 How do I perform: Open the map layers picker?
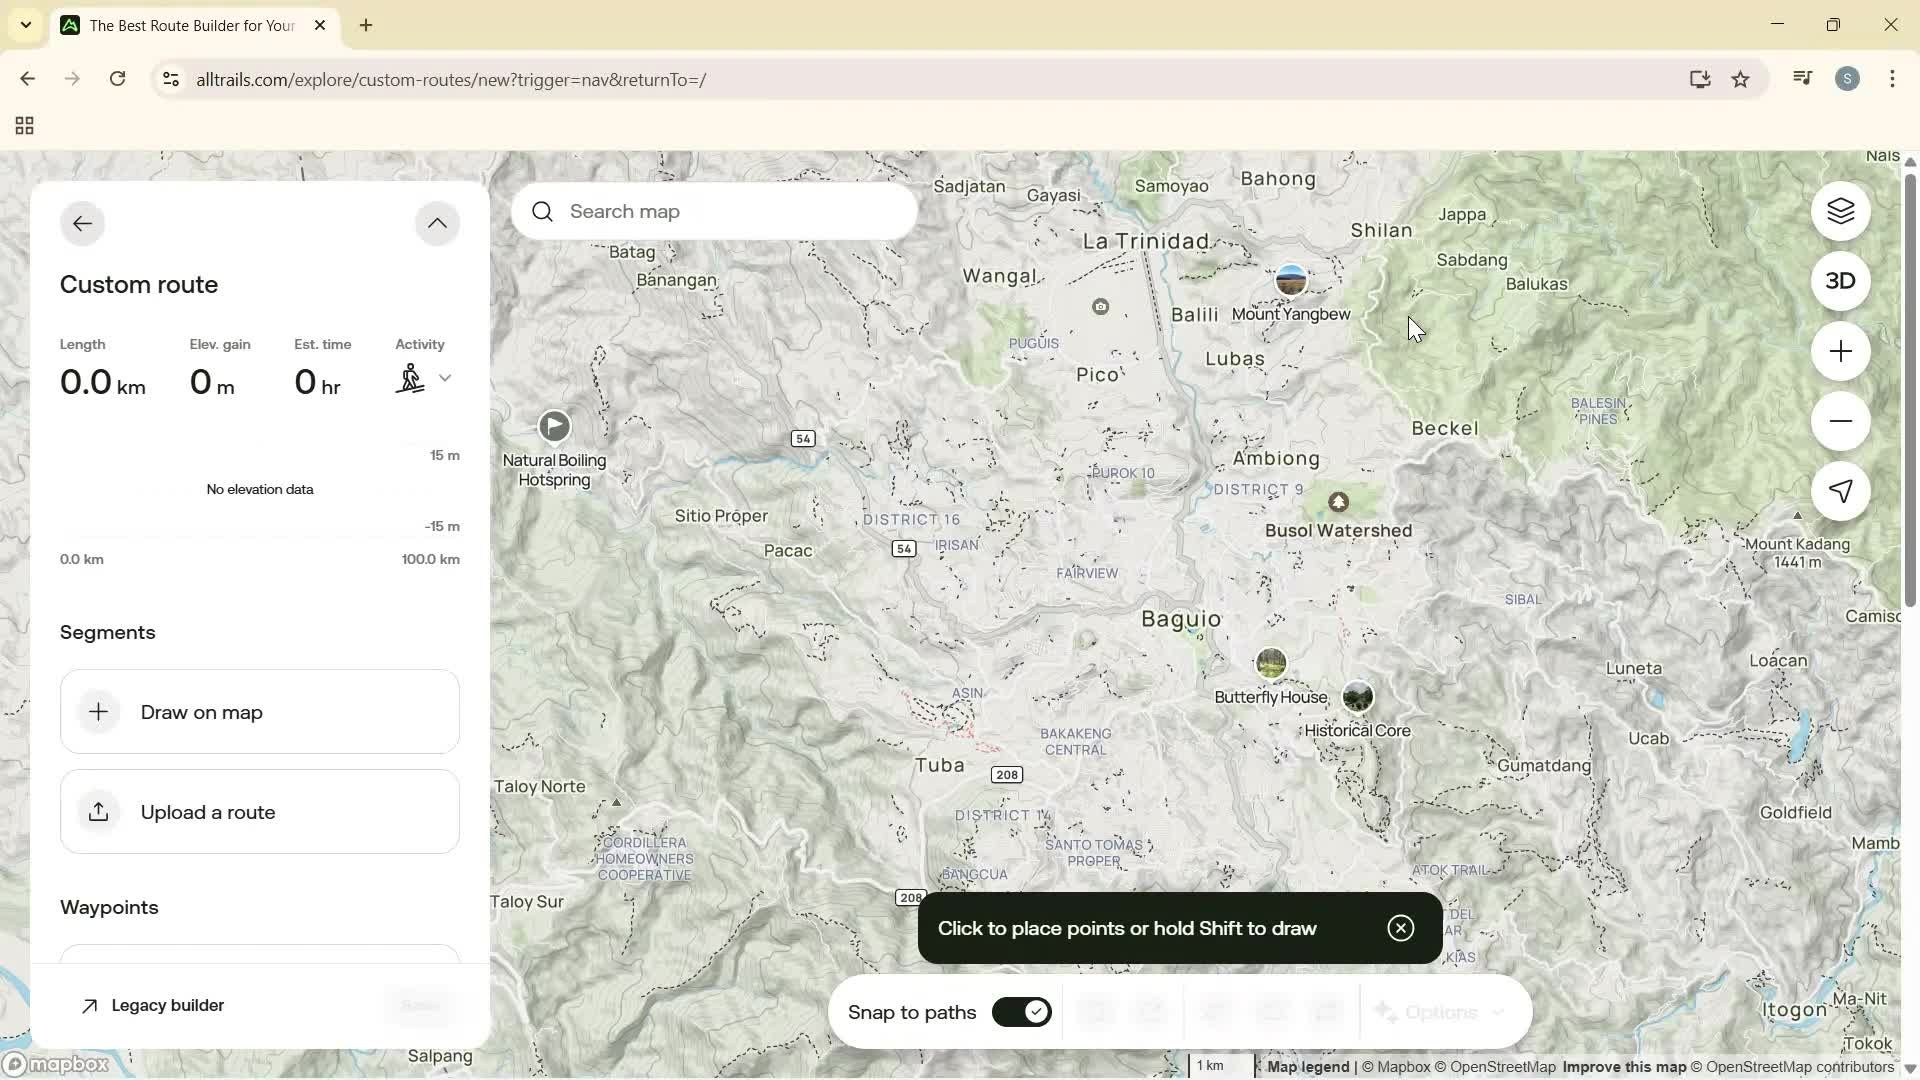[x=1841, y=211]
